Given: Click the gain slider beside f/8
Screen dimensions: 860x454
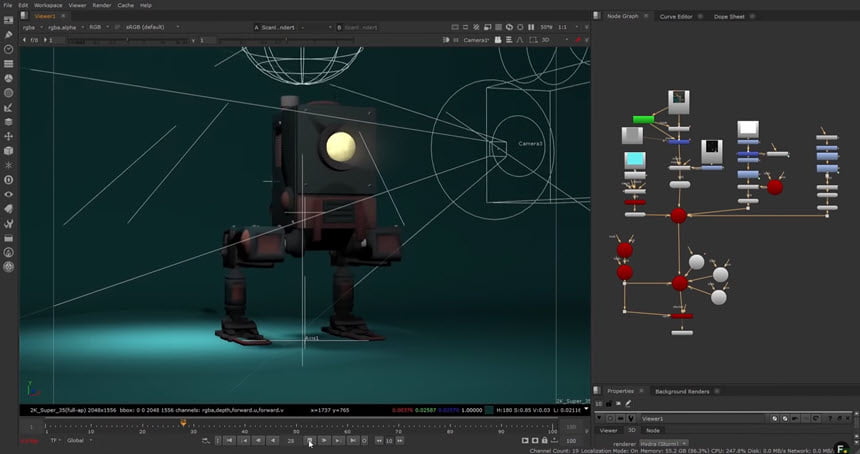Looking at the screenshot, I should click(126, 41).
